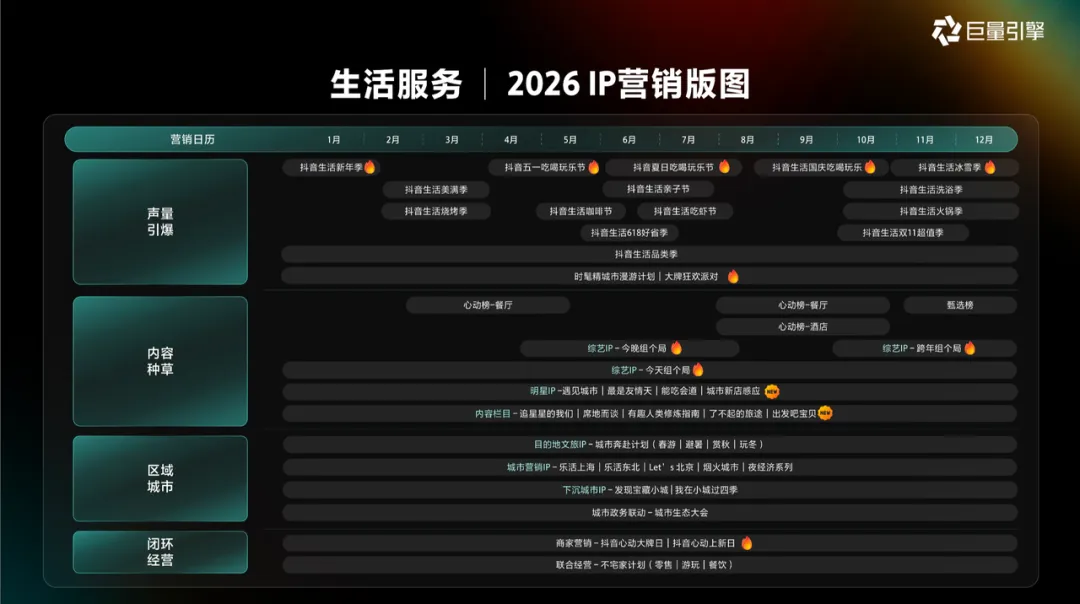This screenshot has height=604, width=1080.
Task: Click the 巨量引擎 logo icon
Action: pos(949,30)
